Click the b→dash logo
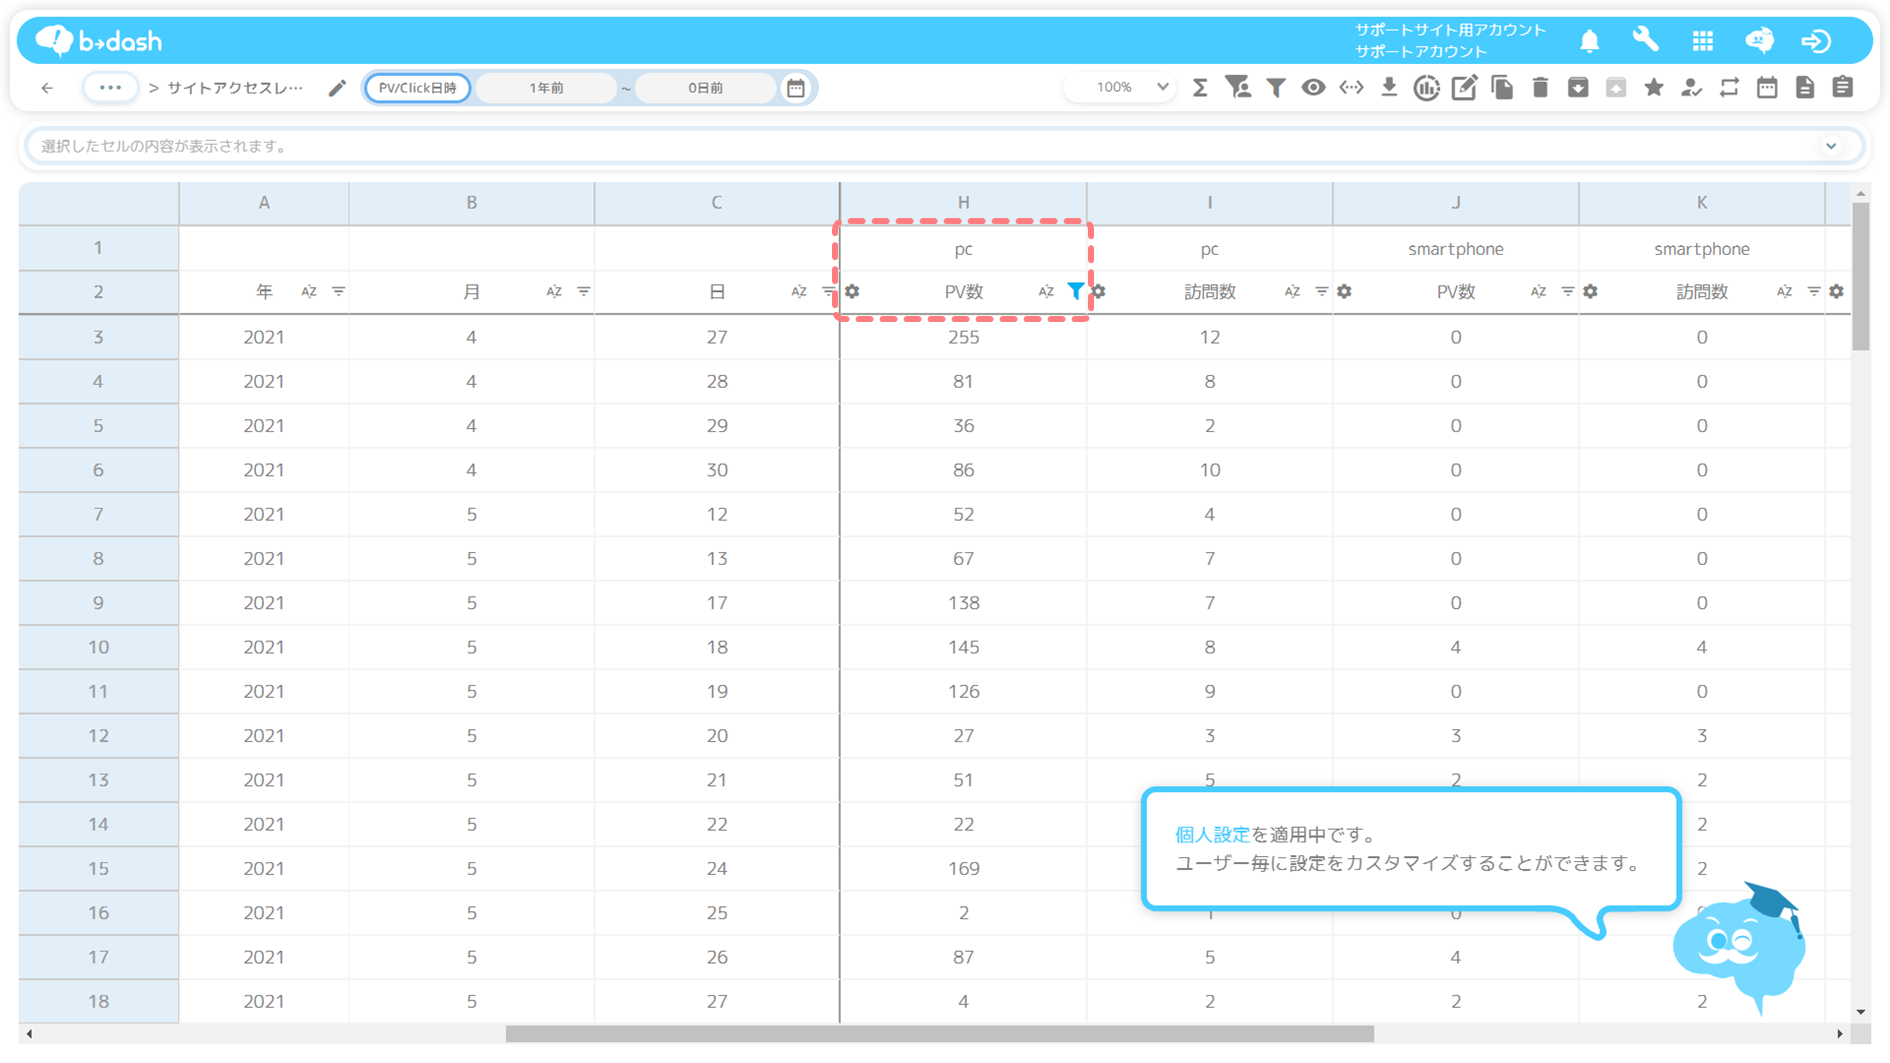Image resolution: width=1890 pixels, height=1063 pixels. (x=99, y=41)
